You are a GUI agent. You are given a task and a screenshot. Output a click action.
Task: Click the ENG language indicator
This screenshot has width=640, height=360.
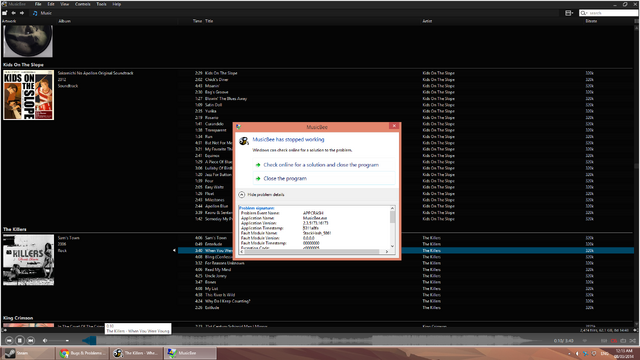pyautogui.click(x=604, y=353)
